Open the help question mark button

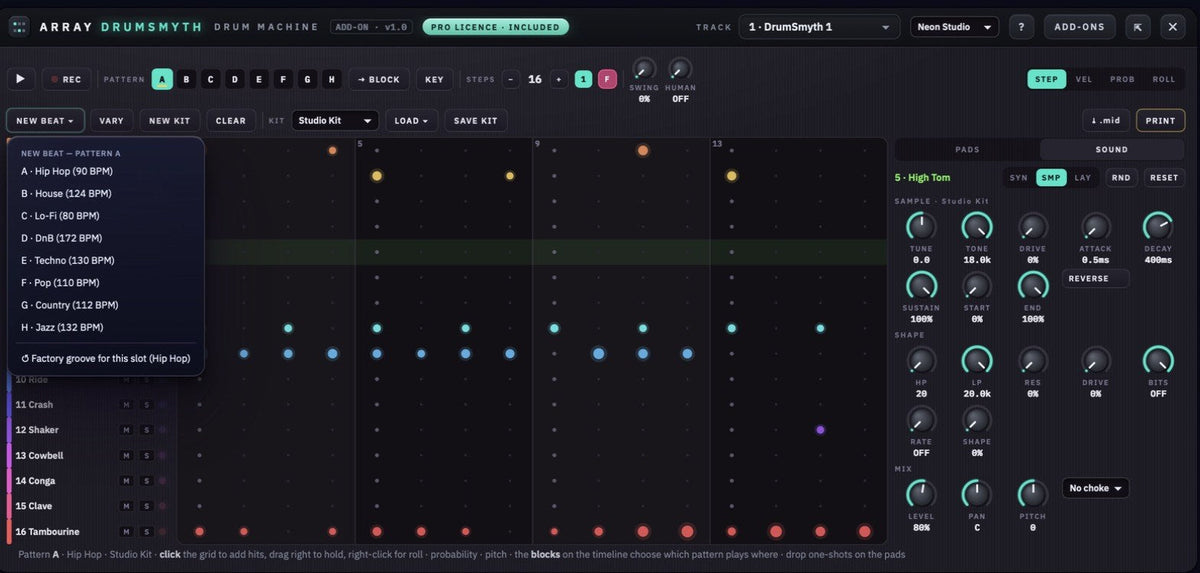(x=1020, y=27)
